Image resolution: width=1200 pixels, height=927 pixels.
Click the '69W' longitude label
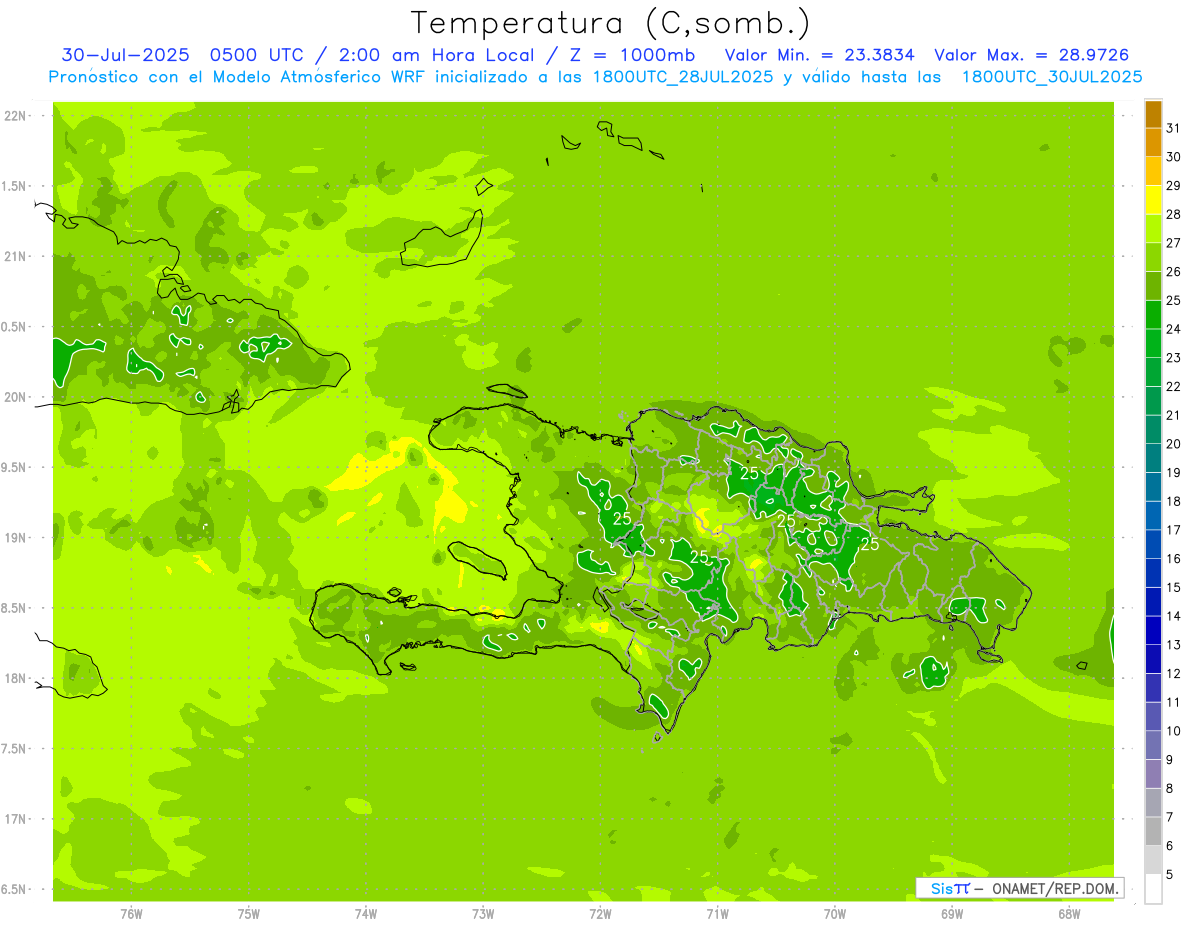point(952,914)
